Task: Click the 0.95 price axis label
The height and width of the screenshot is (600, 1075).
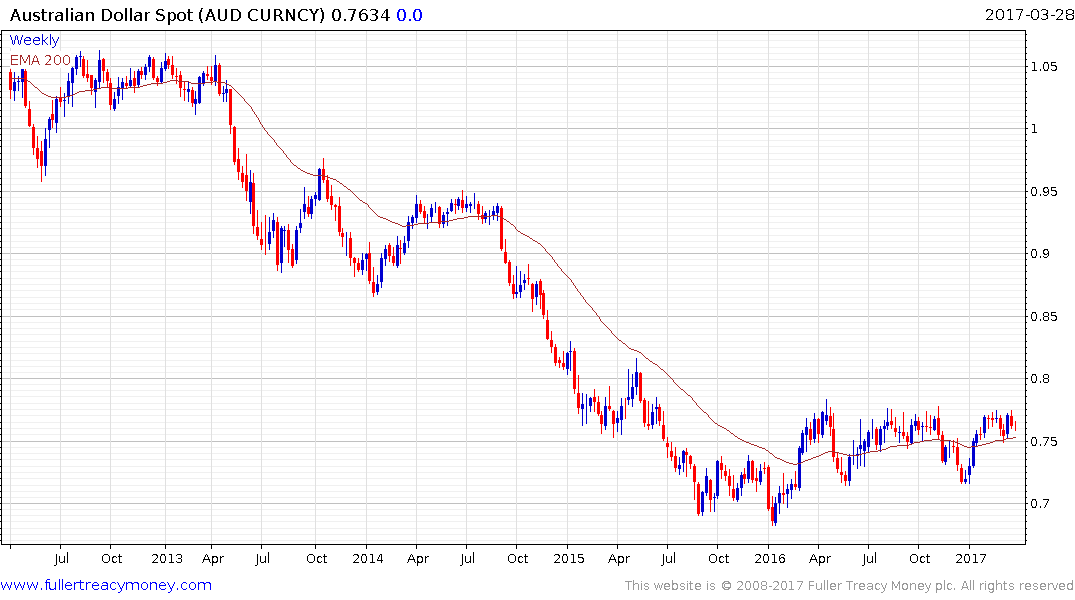Action: (1043, 191)
